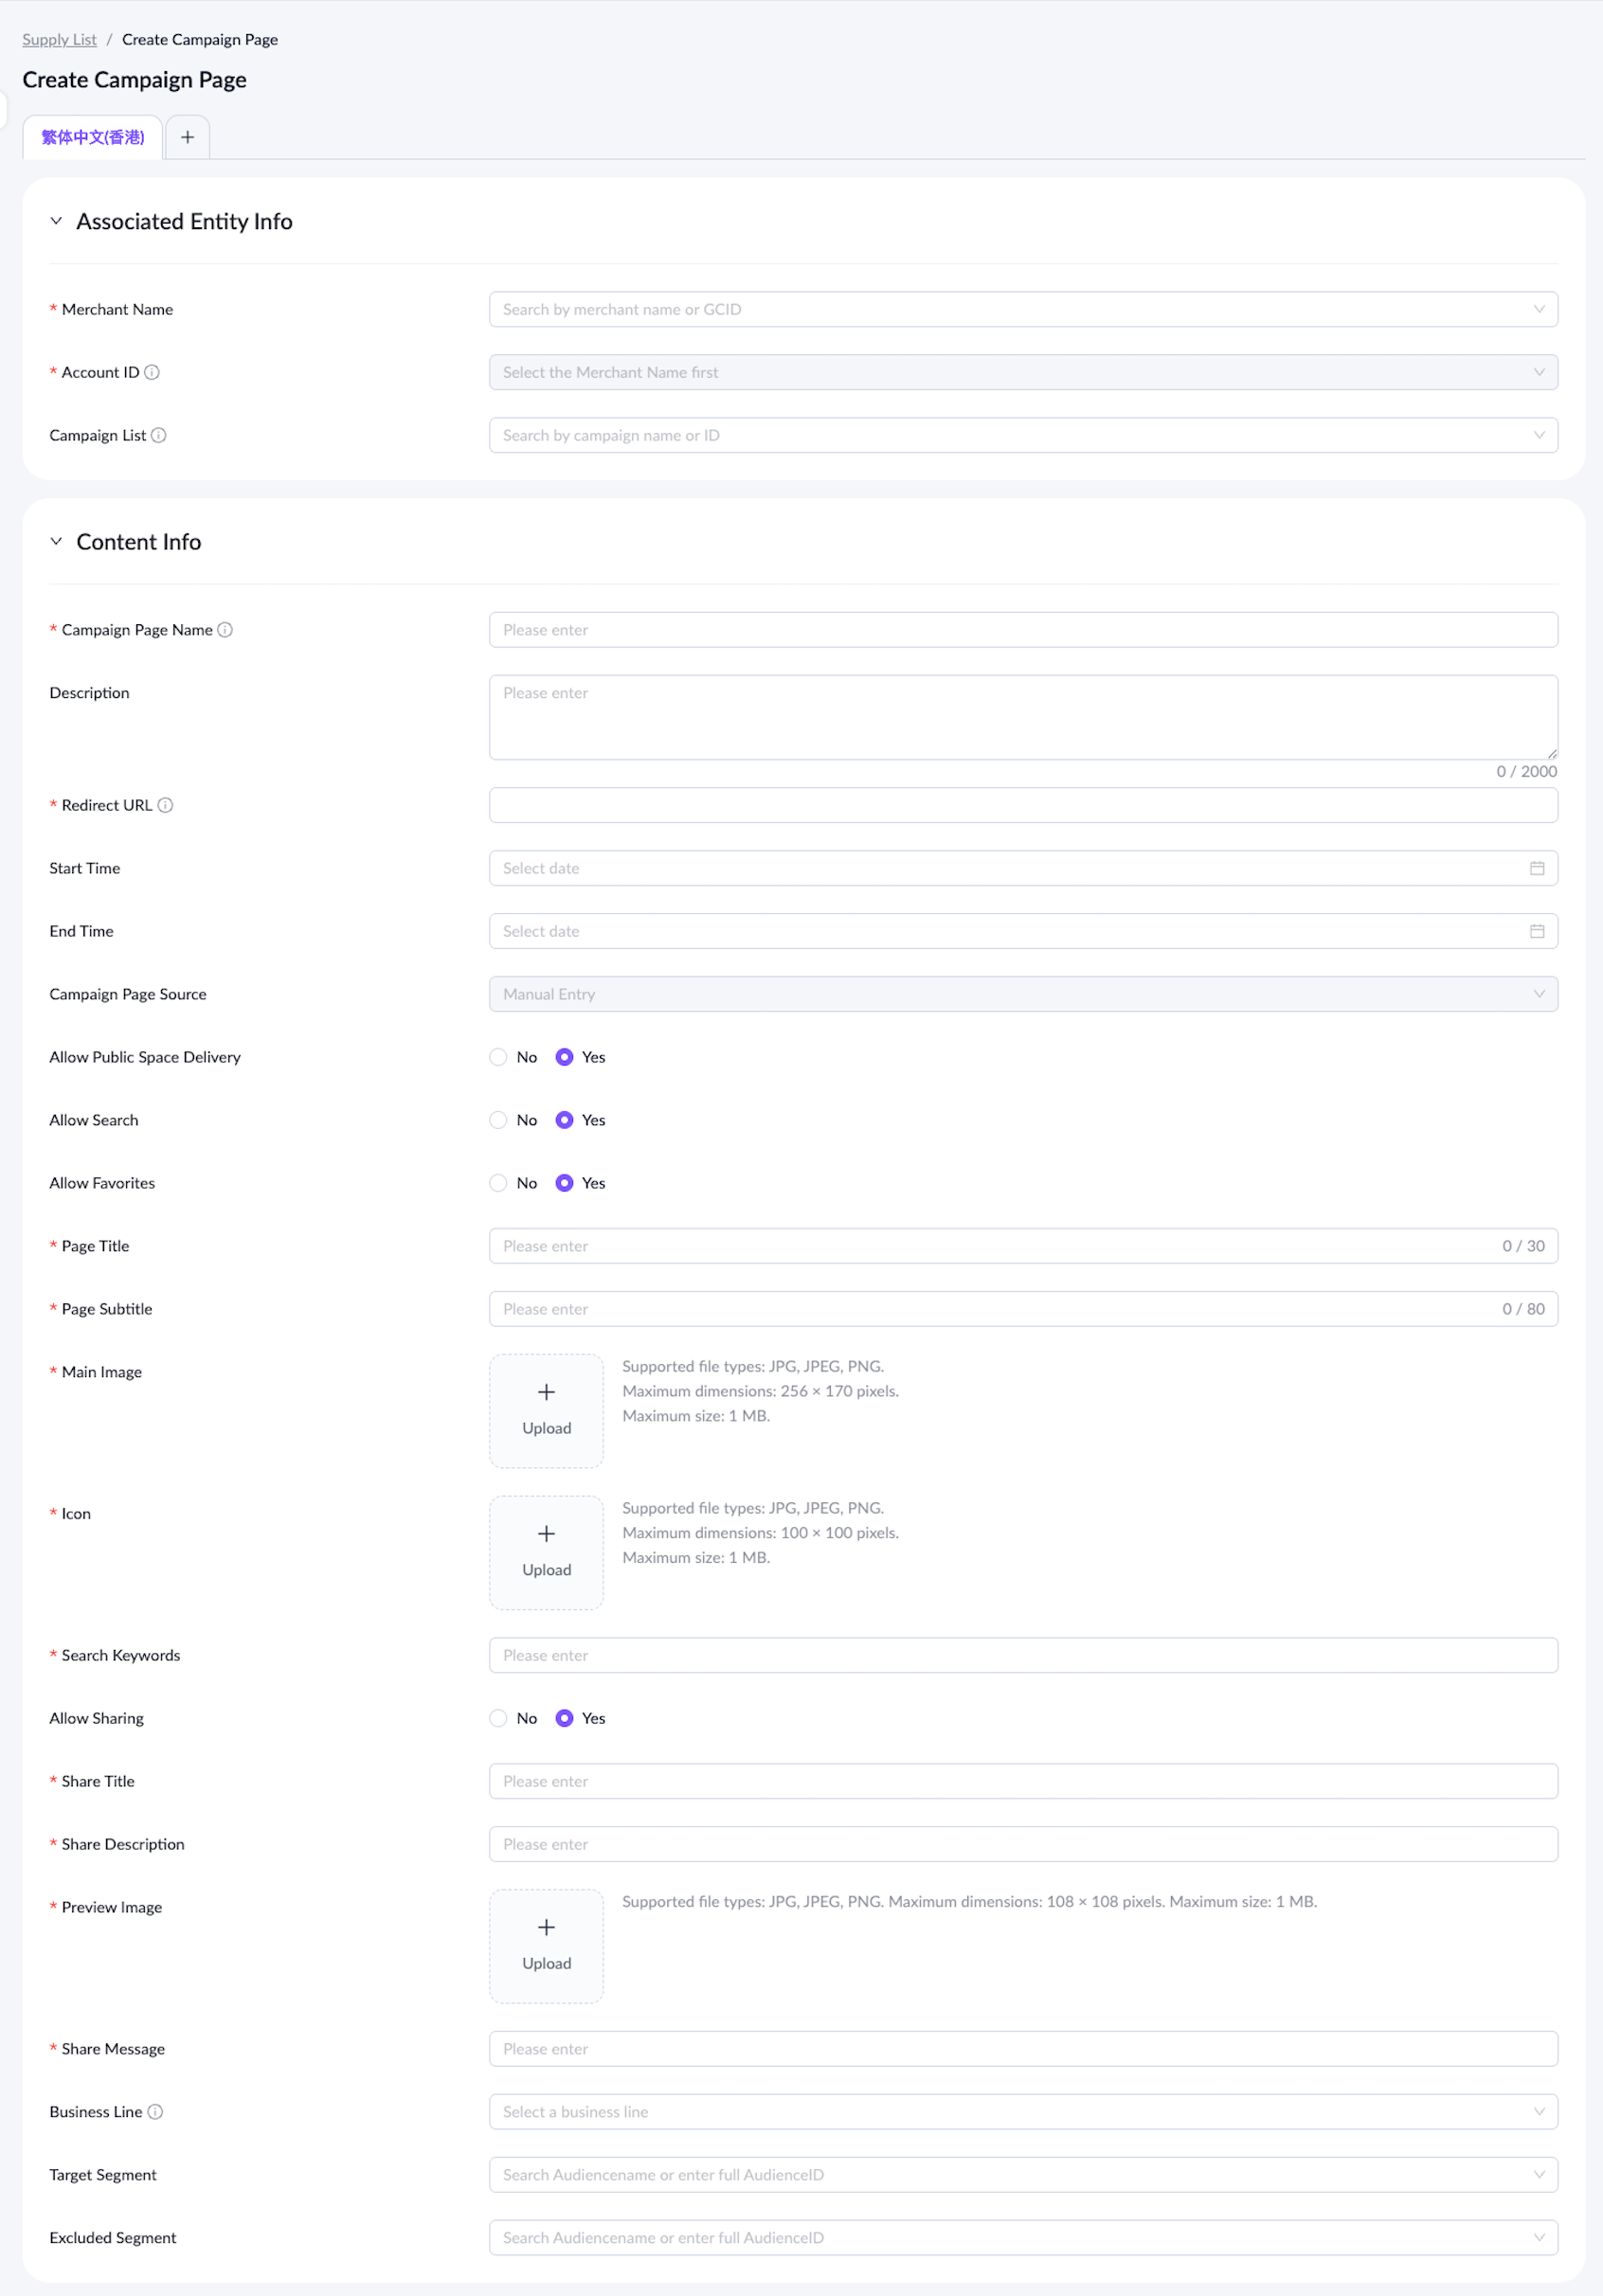Open the Business Line dropdown
Screen dimensions: 1603x2296
coord(1023,2112)
